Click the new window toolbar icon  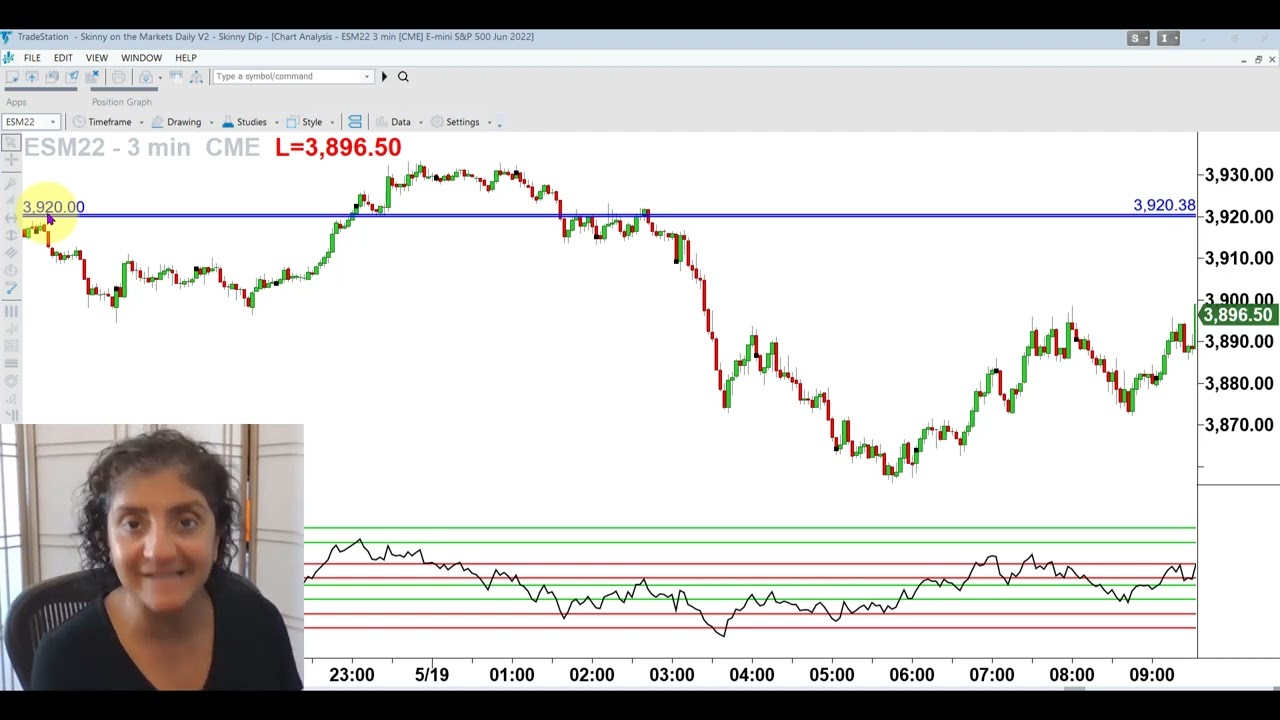coord(12,77)
